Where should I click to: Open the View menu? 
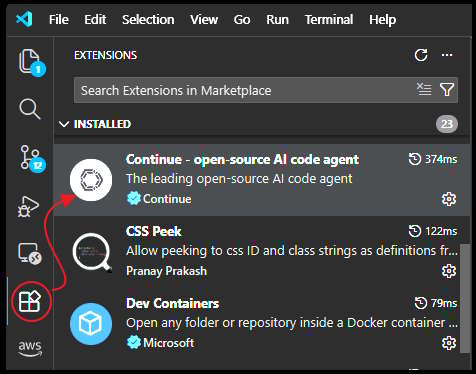(204, 20)
